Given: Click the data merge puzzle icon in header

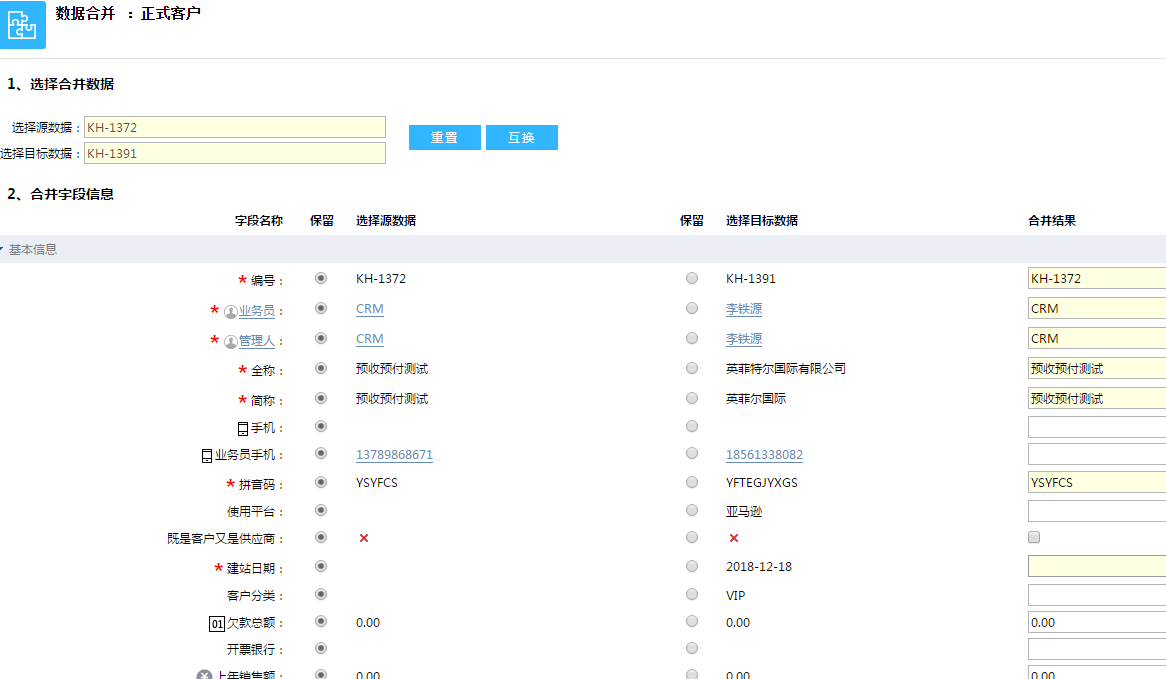Looking at the screenshot, I should pyautogui.click(x=22, y=24).
